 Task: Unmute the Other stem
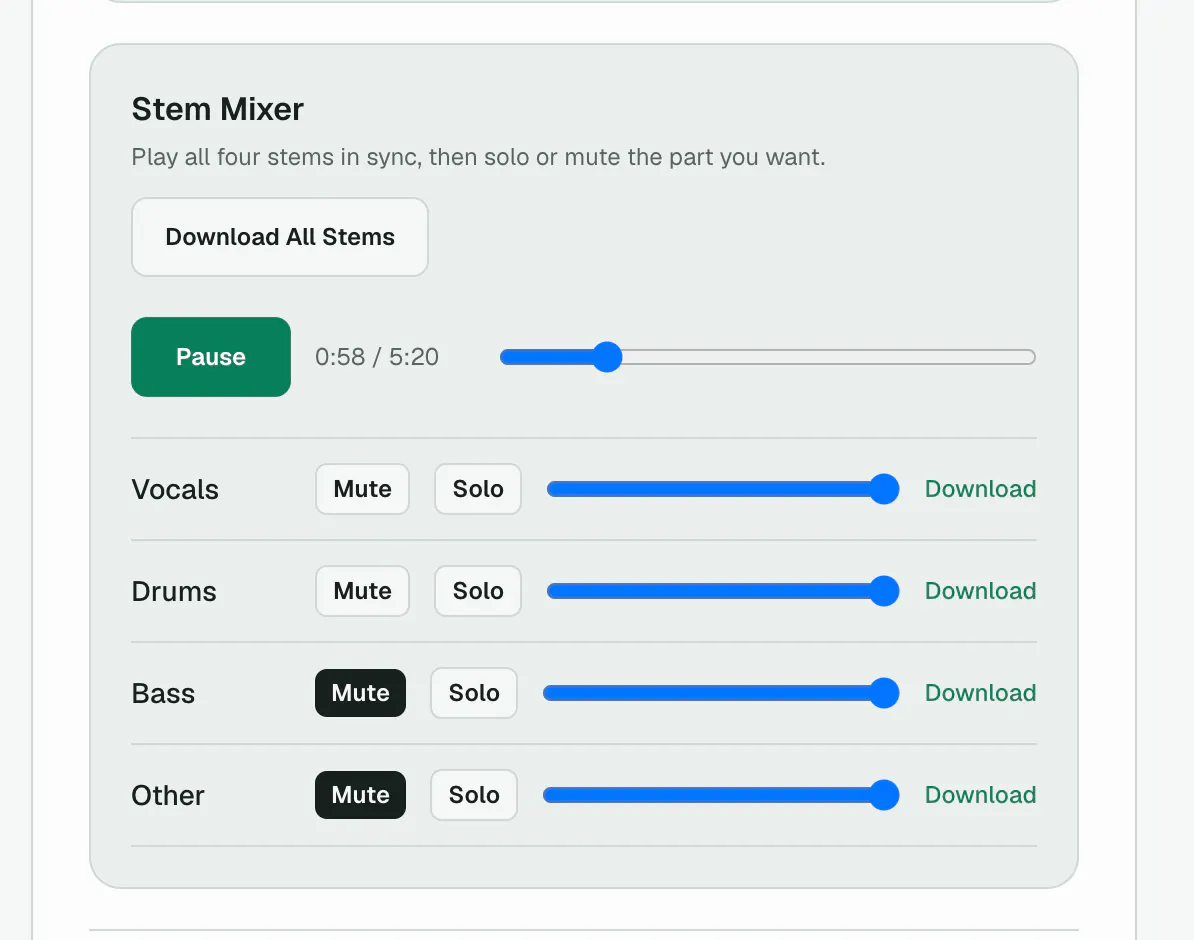tap(360, 795)
